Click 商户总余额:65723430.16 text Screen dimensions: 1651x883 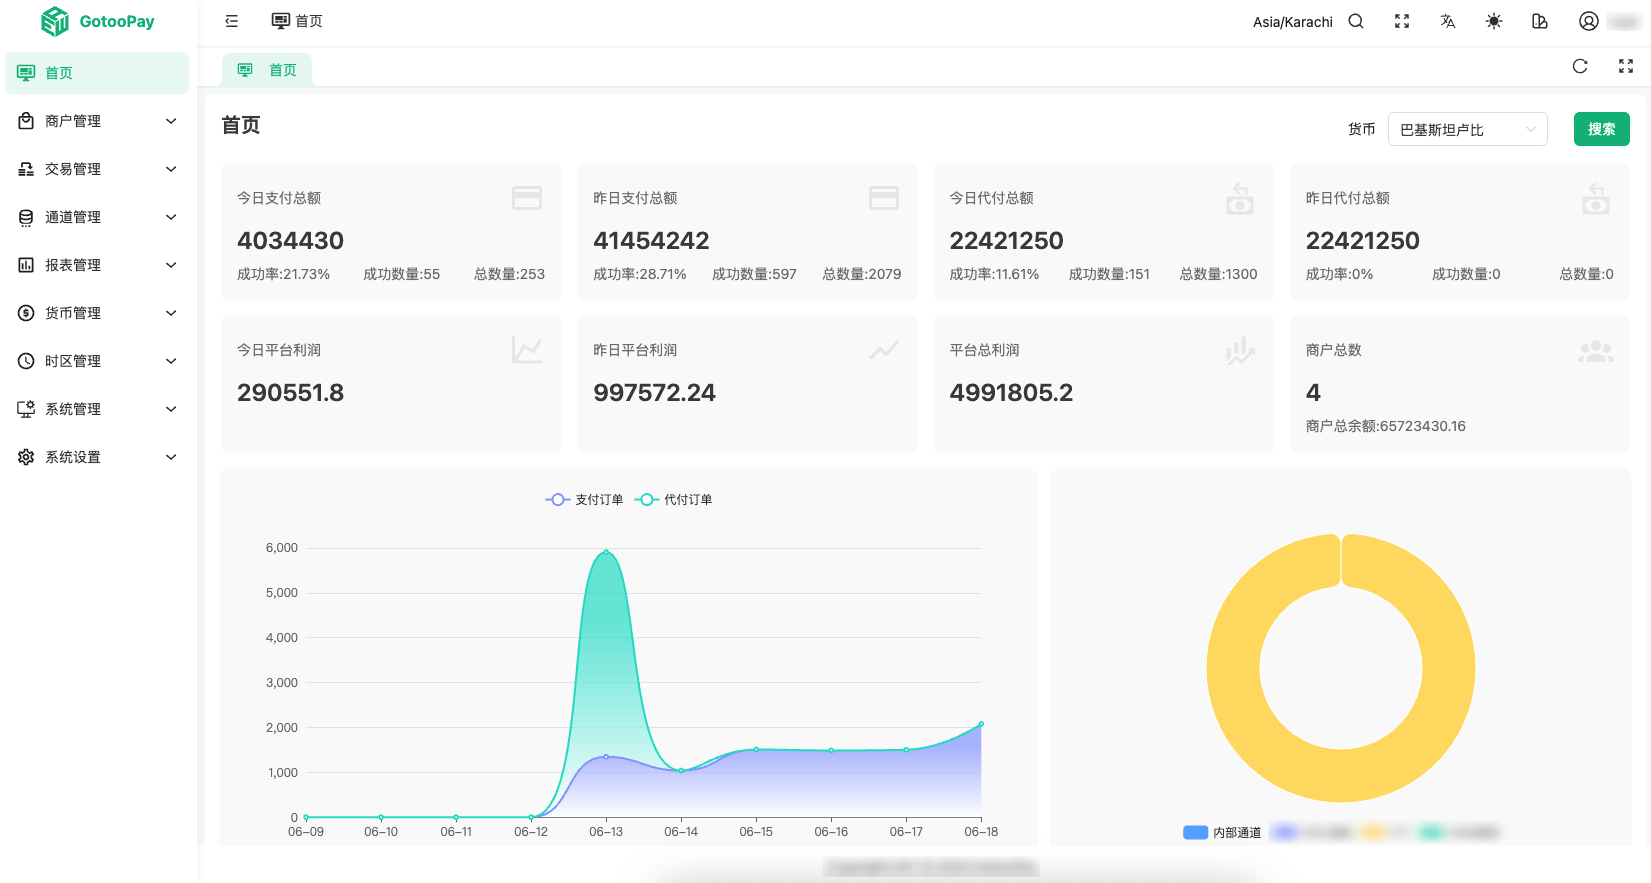coord(1385,426)
